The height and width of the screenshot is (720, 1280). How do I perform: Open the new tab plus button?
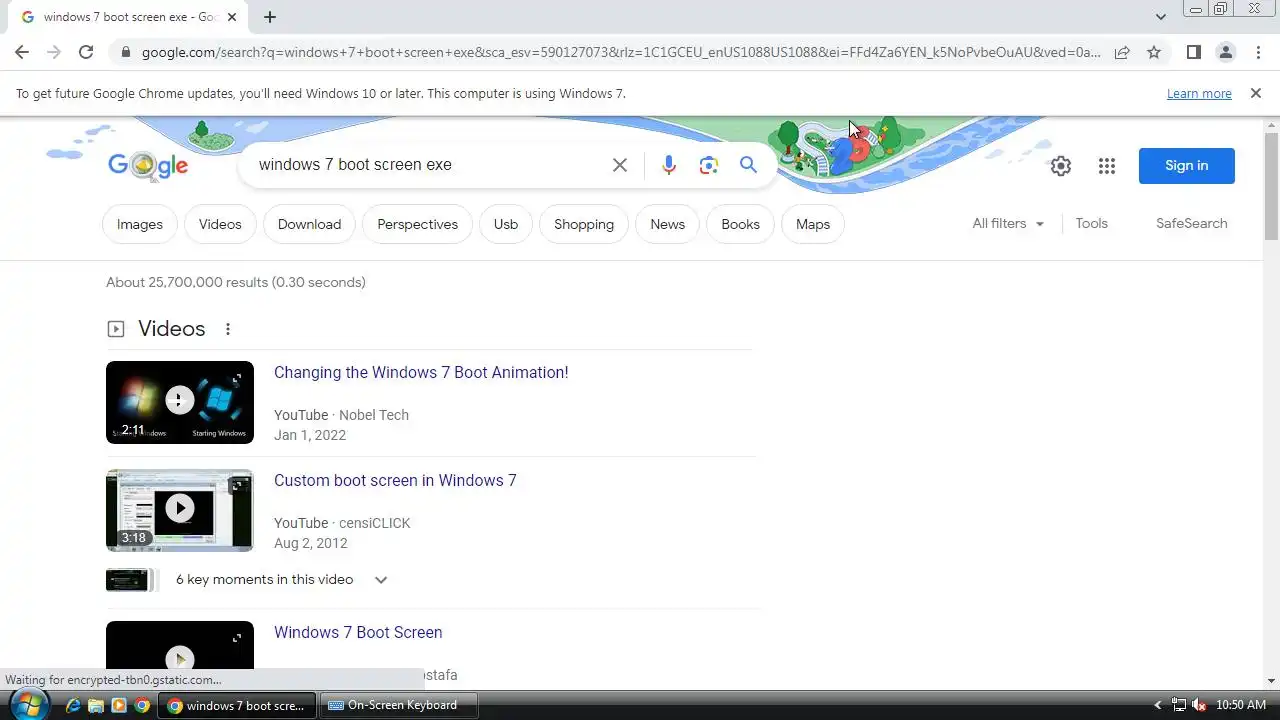point(270,17)
